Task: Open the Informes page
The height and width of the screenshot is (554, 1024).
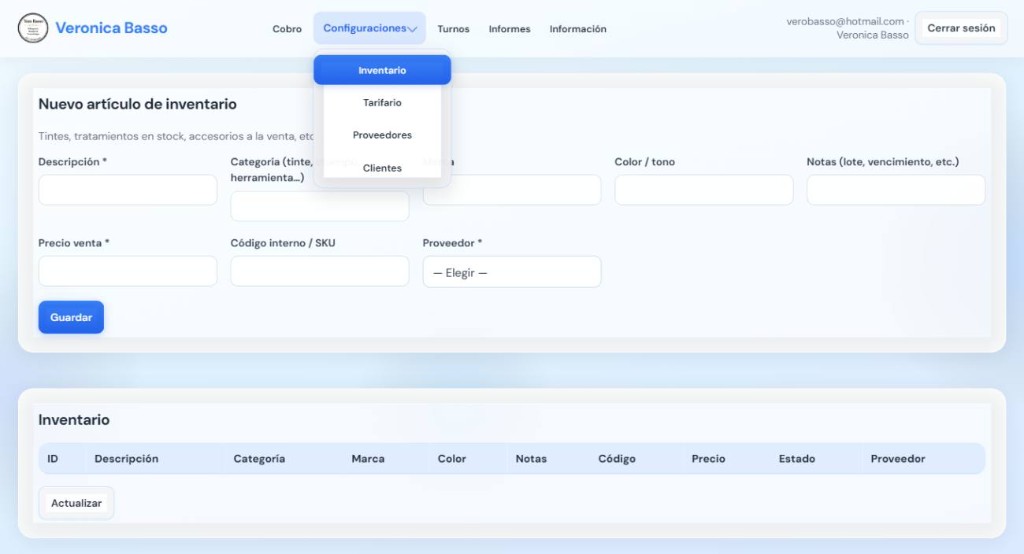Action: click(x=509, y=29)
